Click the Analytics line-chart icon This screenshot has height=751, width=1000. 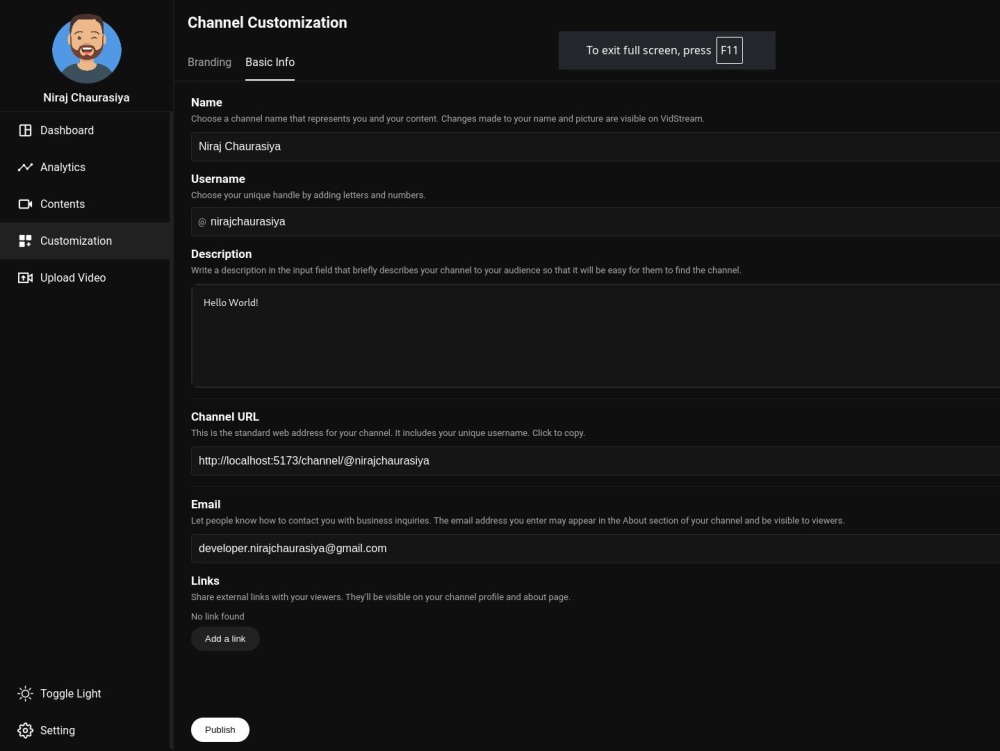point(25,167)
